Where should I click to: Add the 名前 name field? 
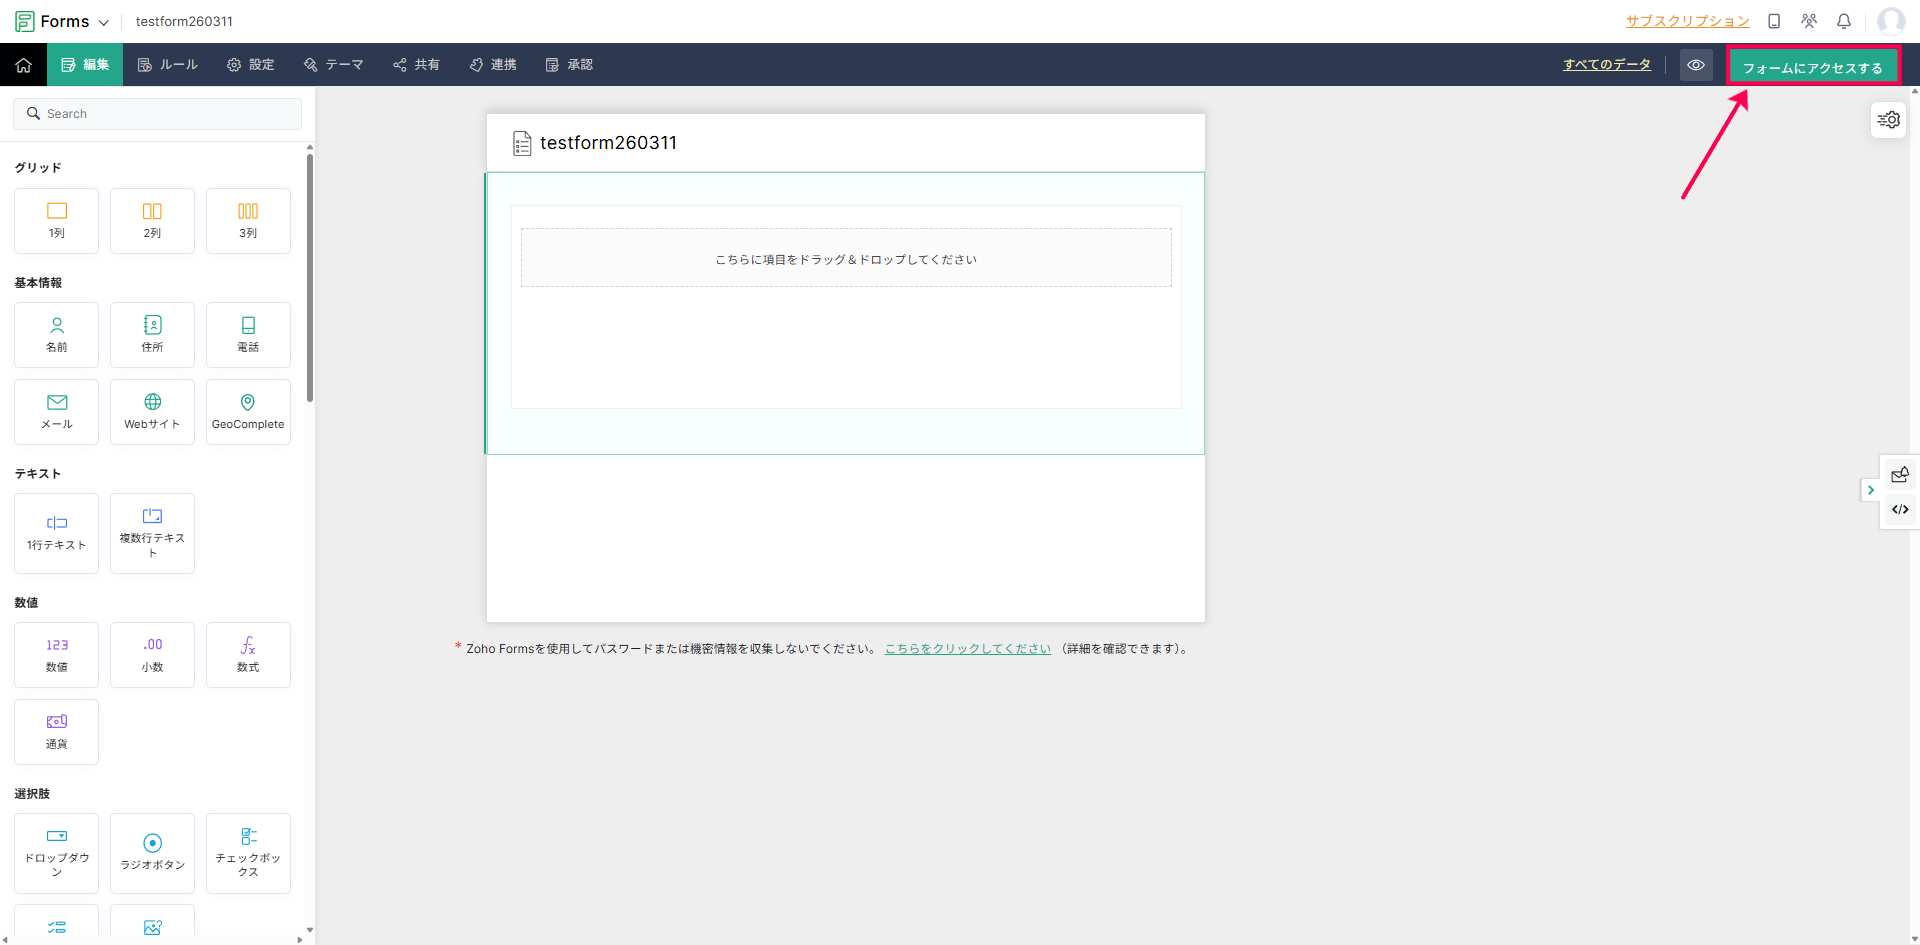pyautogui.click(x=57, y=335)
